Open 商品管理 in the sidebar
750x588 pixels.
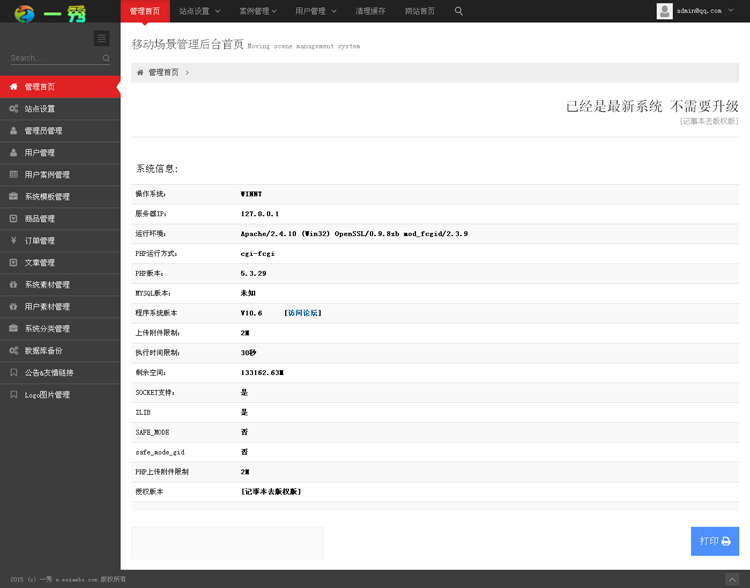click(60, 219)
